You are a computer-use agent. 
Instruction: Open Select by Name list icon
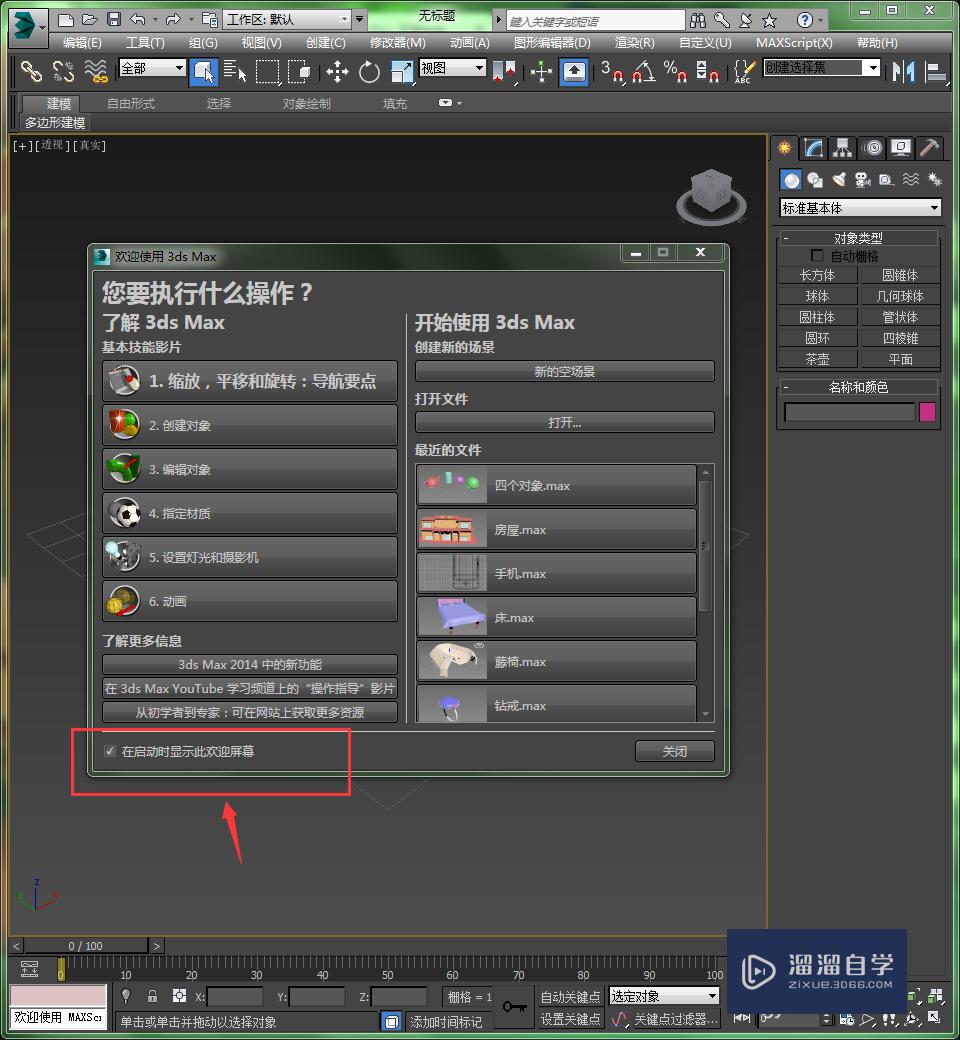pyautogui.click(x=235, y=71)
